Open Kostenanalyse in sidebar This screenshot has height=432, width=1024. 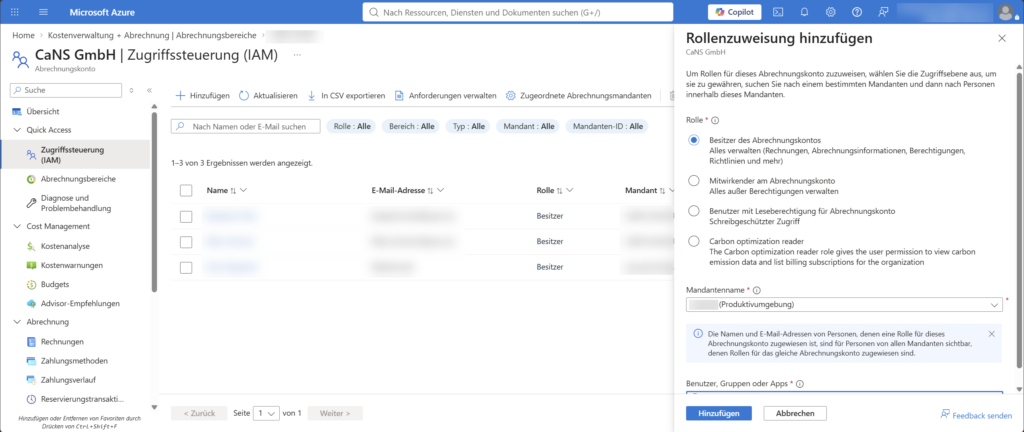click(65, 246)
